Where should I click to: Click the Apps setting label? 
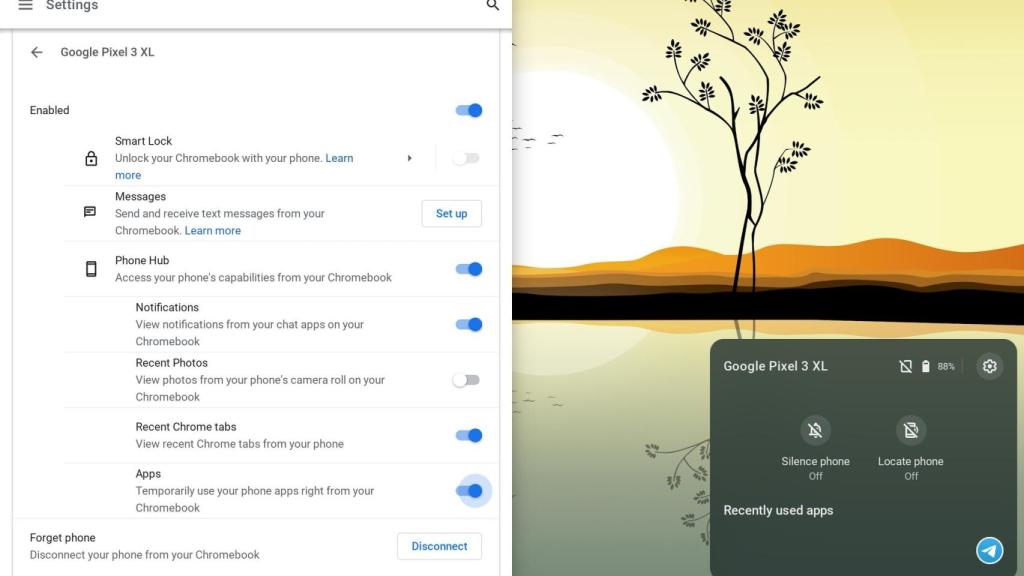pyautogui.click(x=148, y=474)
